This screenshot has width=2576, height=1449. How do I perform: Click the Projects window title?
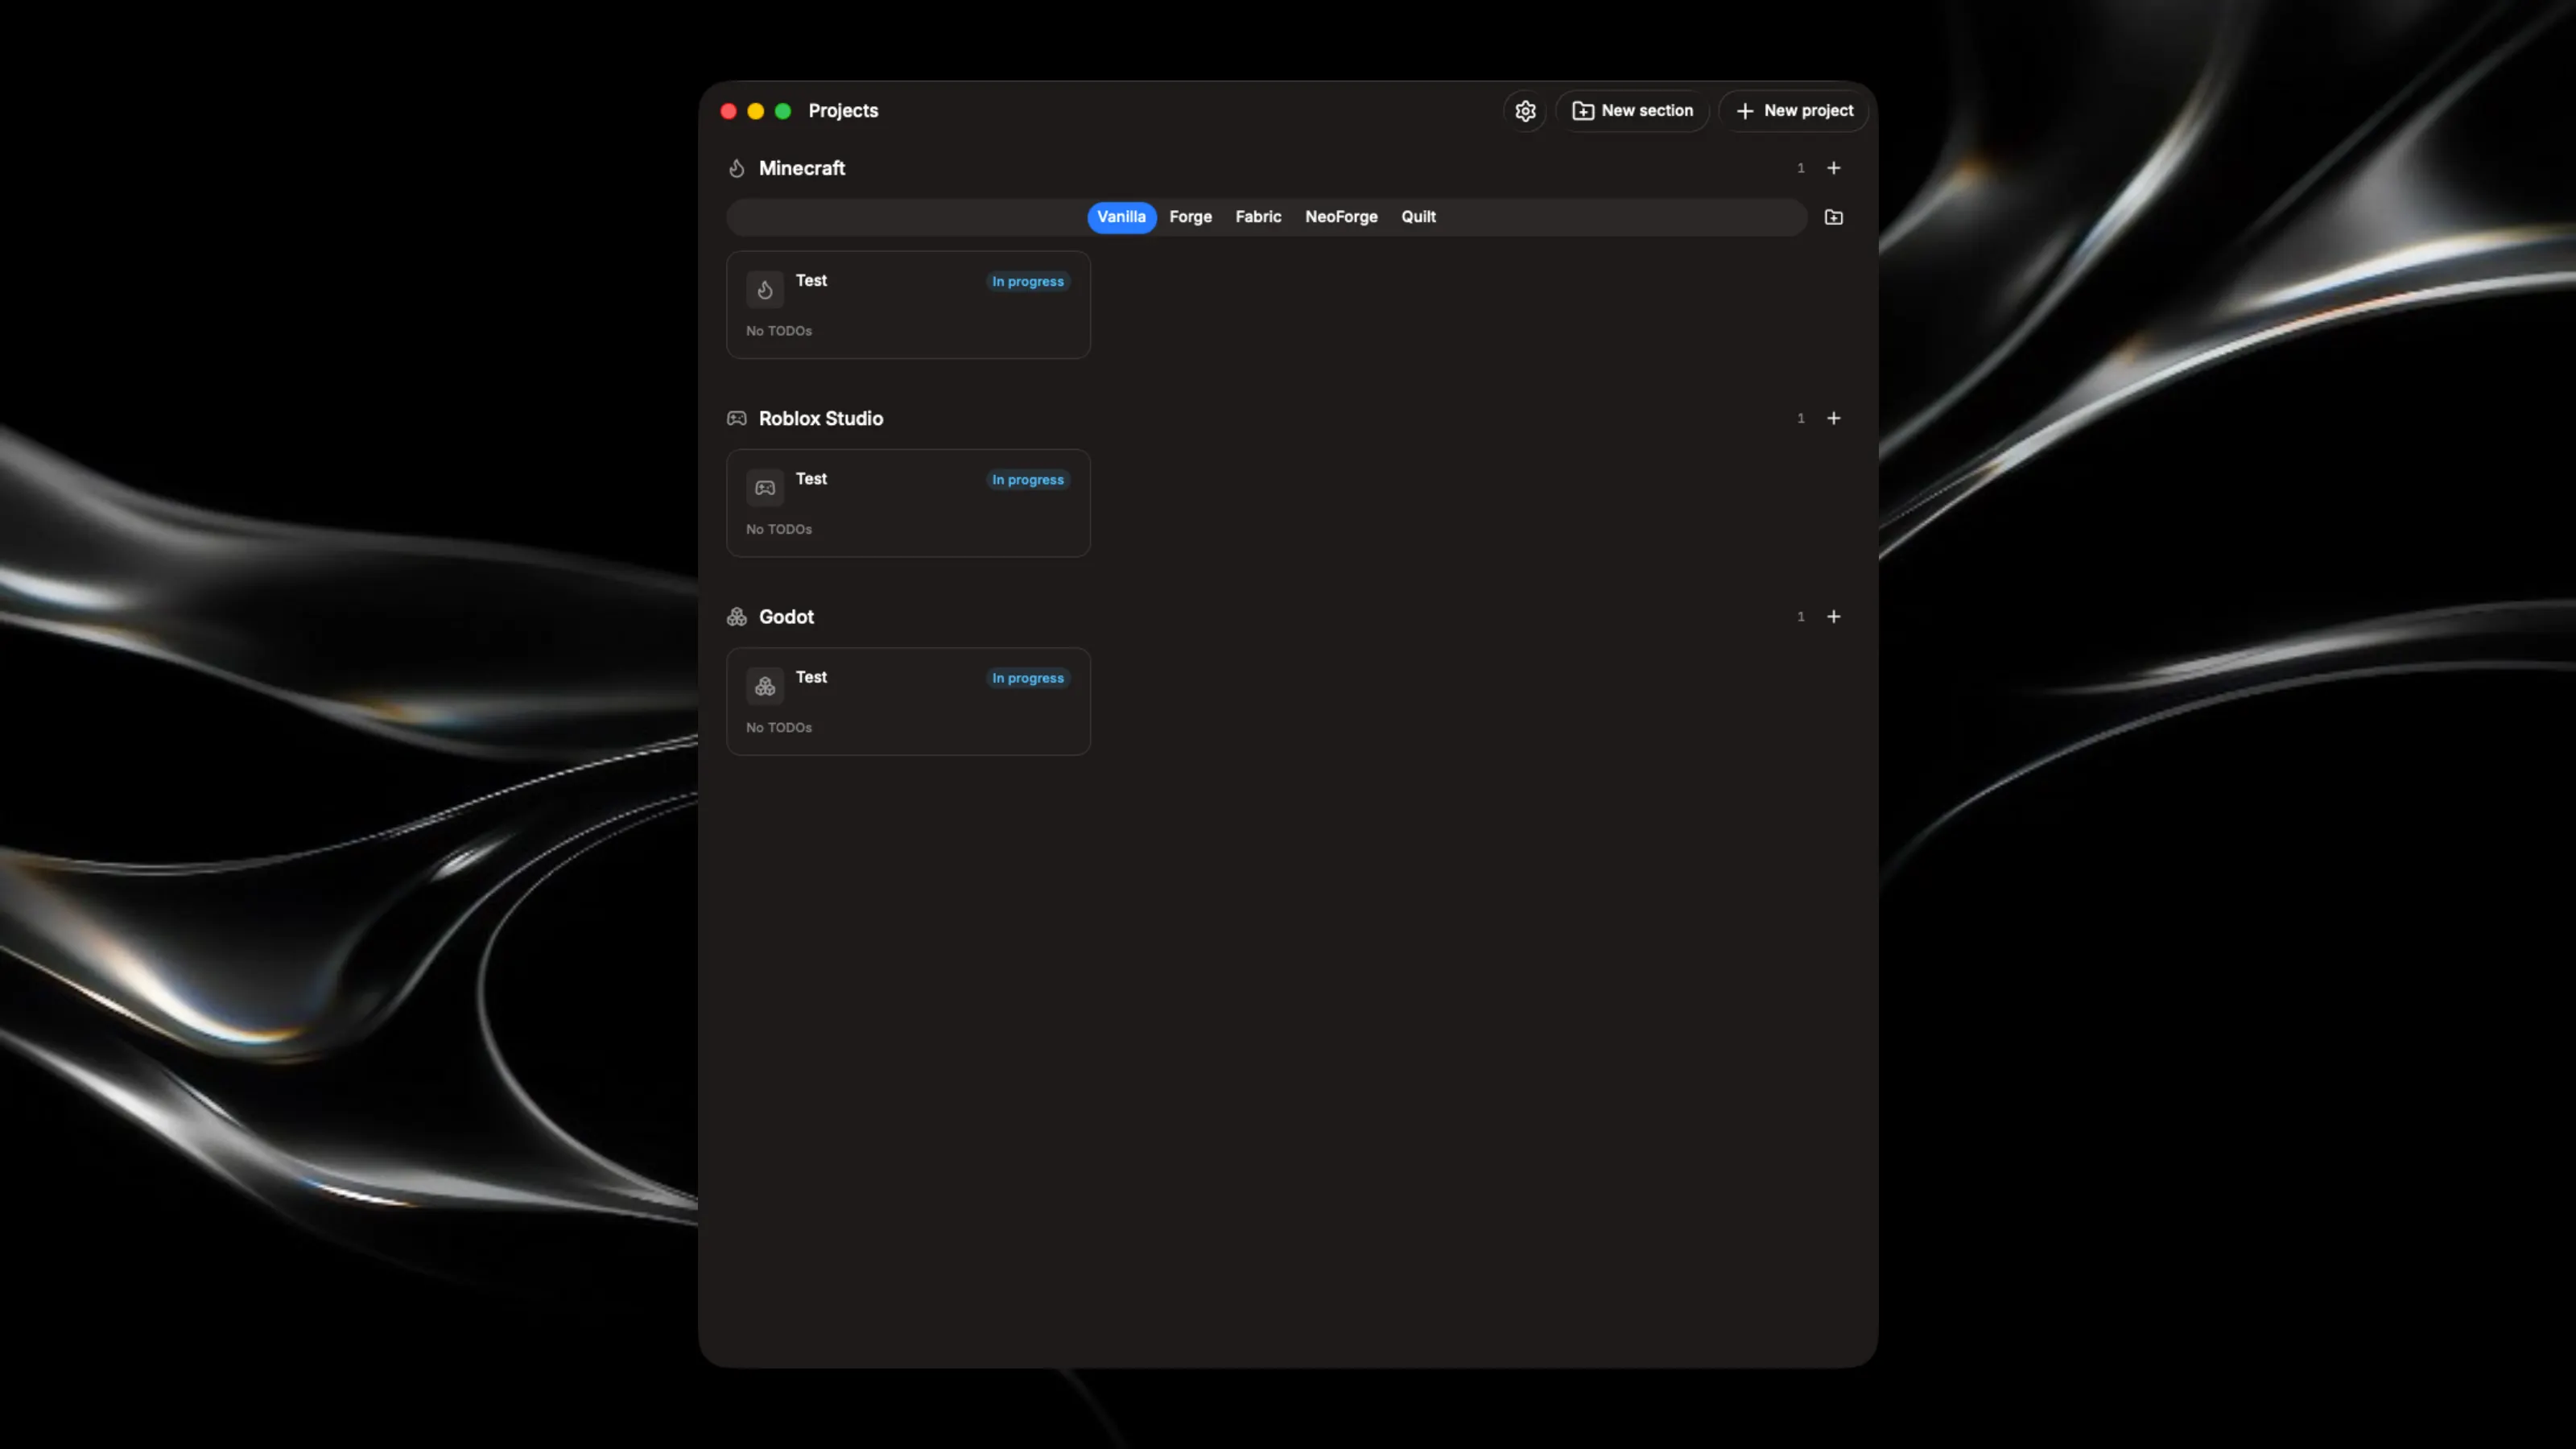[843, 111]
